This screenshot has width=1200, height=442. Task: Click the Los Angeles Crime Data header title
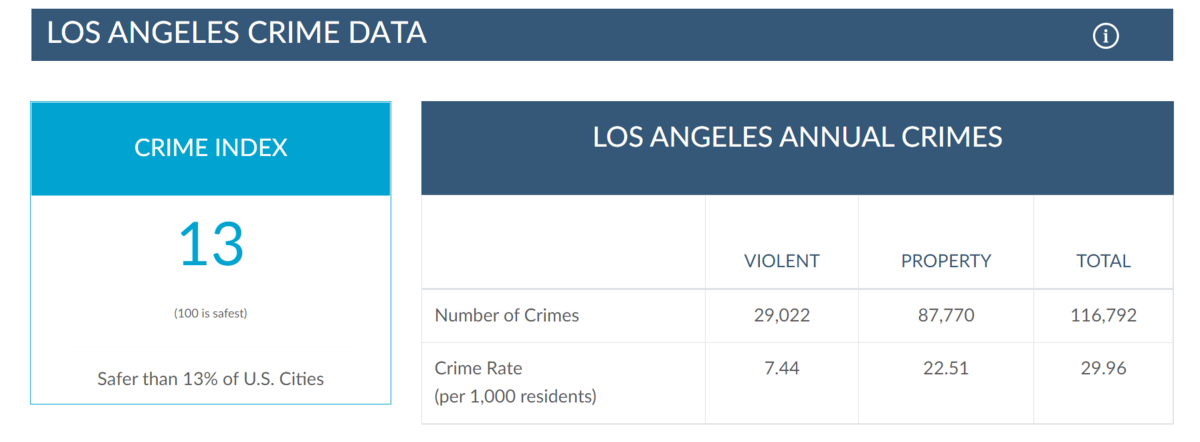(x=237, y=33)
